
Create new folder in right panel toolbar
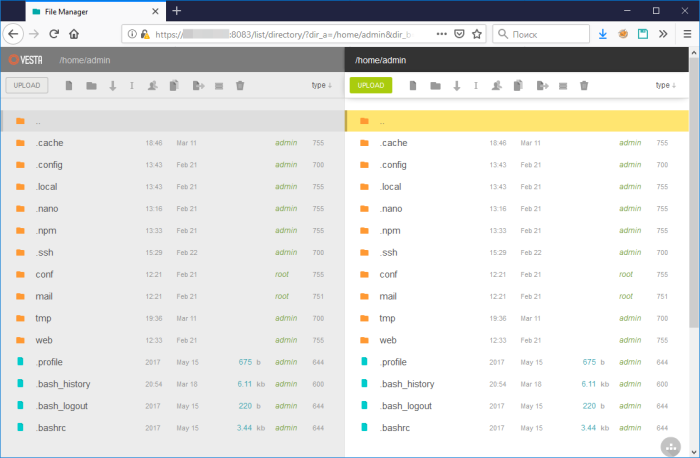coord(435,86)
